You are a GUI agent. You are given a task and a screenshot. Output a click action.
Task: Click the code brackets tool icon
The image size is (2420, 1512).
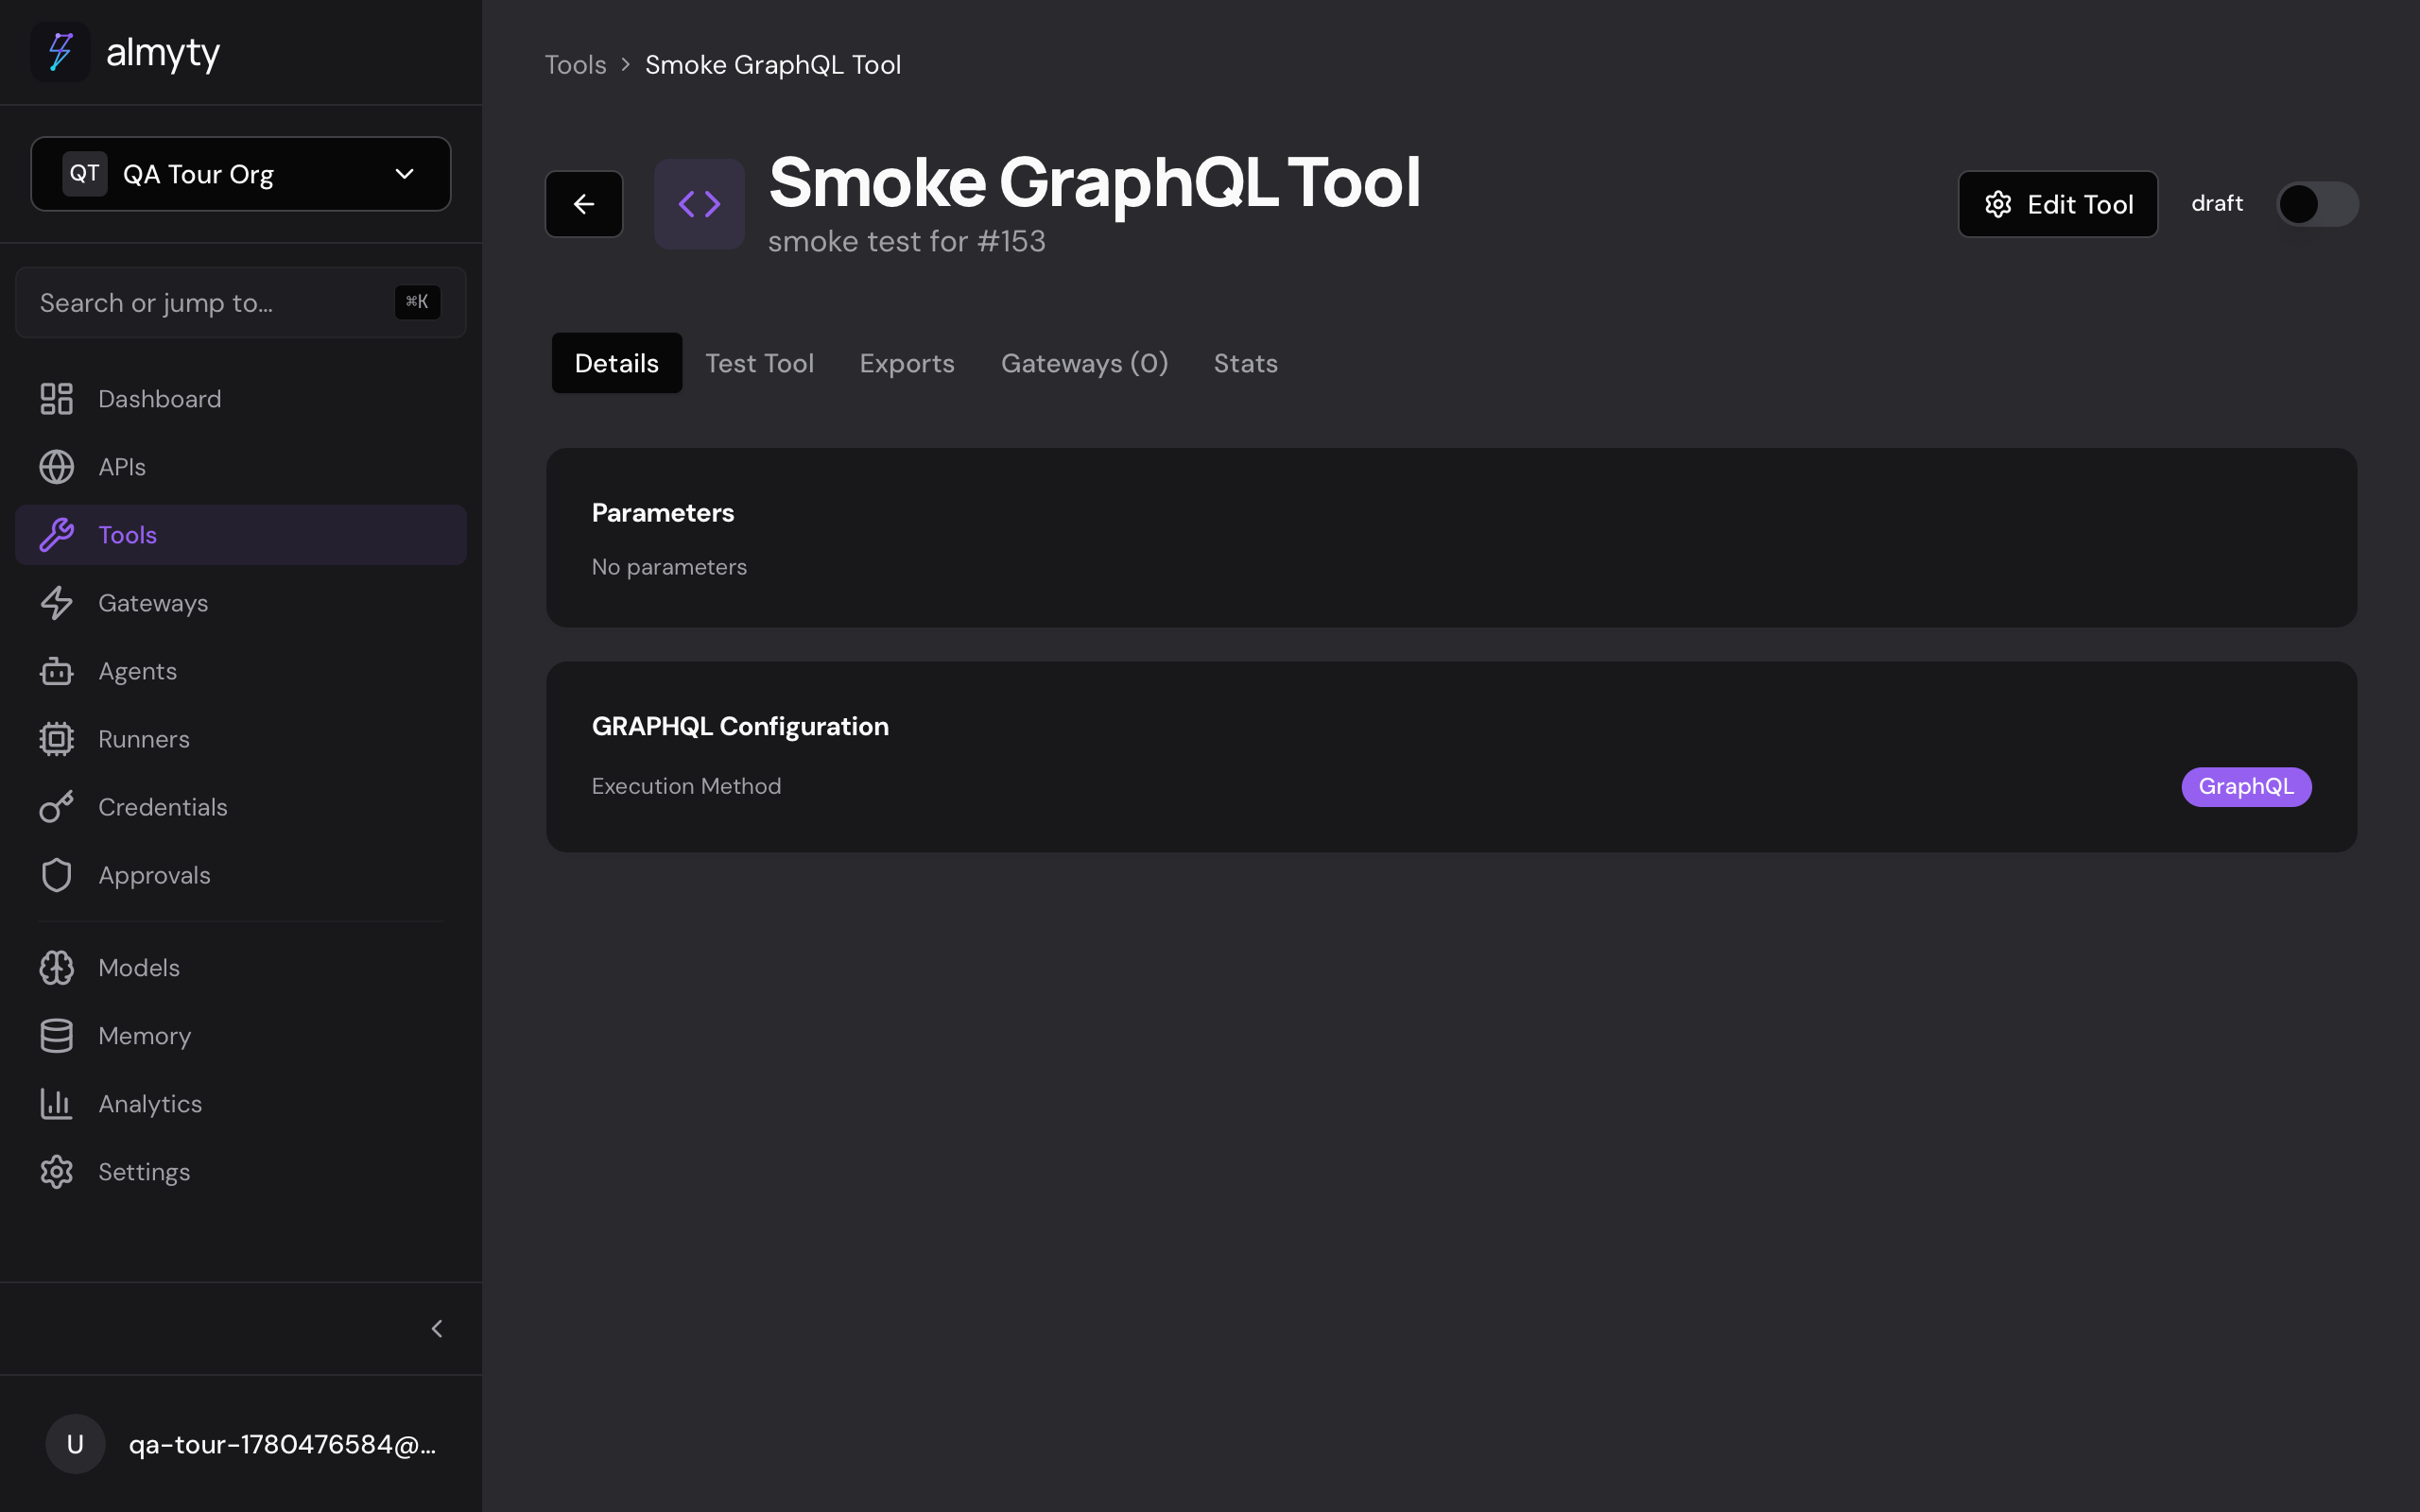point(699,204)
